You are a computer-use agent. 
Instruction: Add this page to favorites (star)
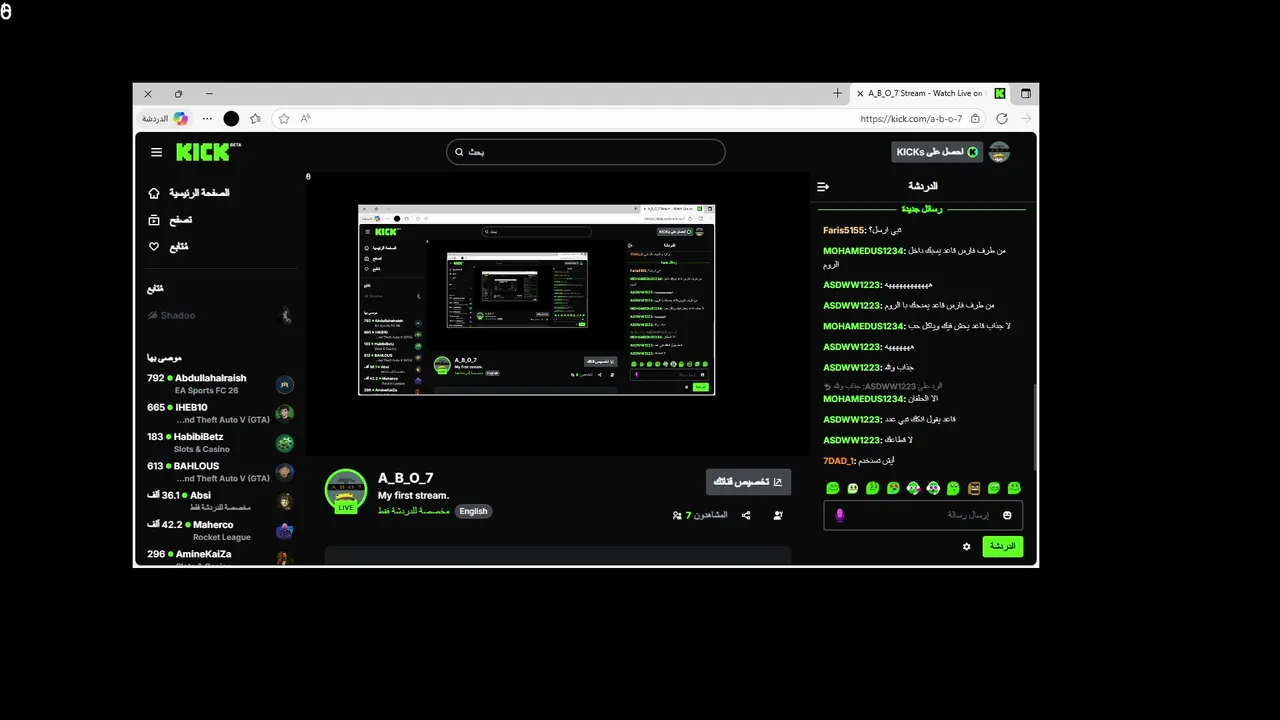(x=284, y=118)
